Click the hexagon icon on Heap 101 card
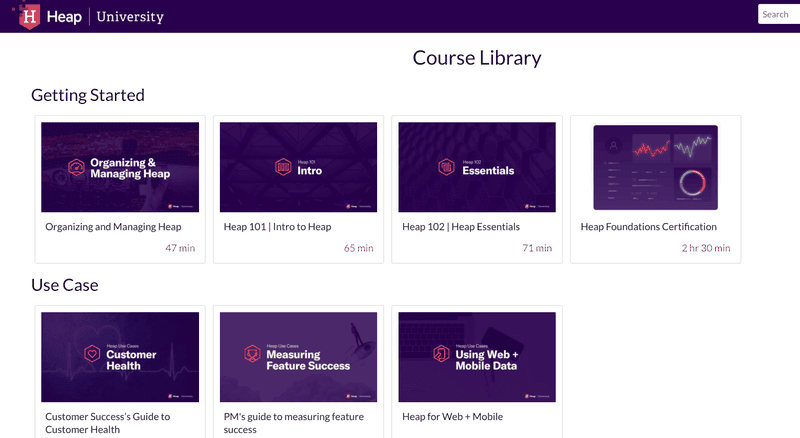Viewport: 800px width, 438px height. (x=283, y=167)
